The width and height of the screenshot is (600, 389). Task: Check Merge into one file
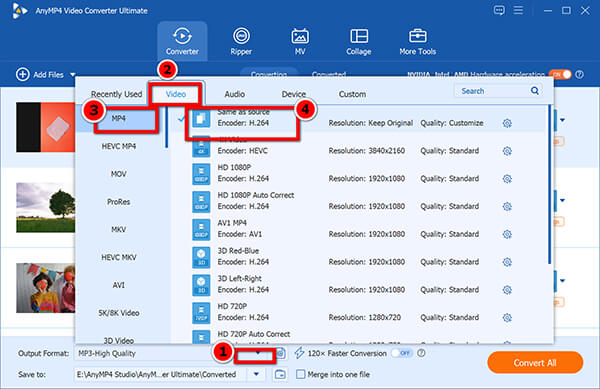point(301,374)
